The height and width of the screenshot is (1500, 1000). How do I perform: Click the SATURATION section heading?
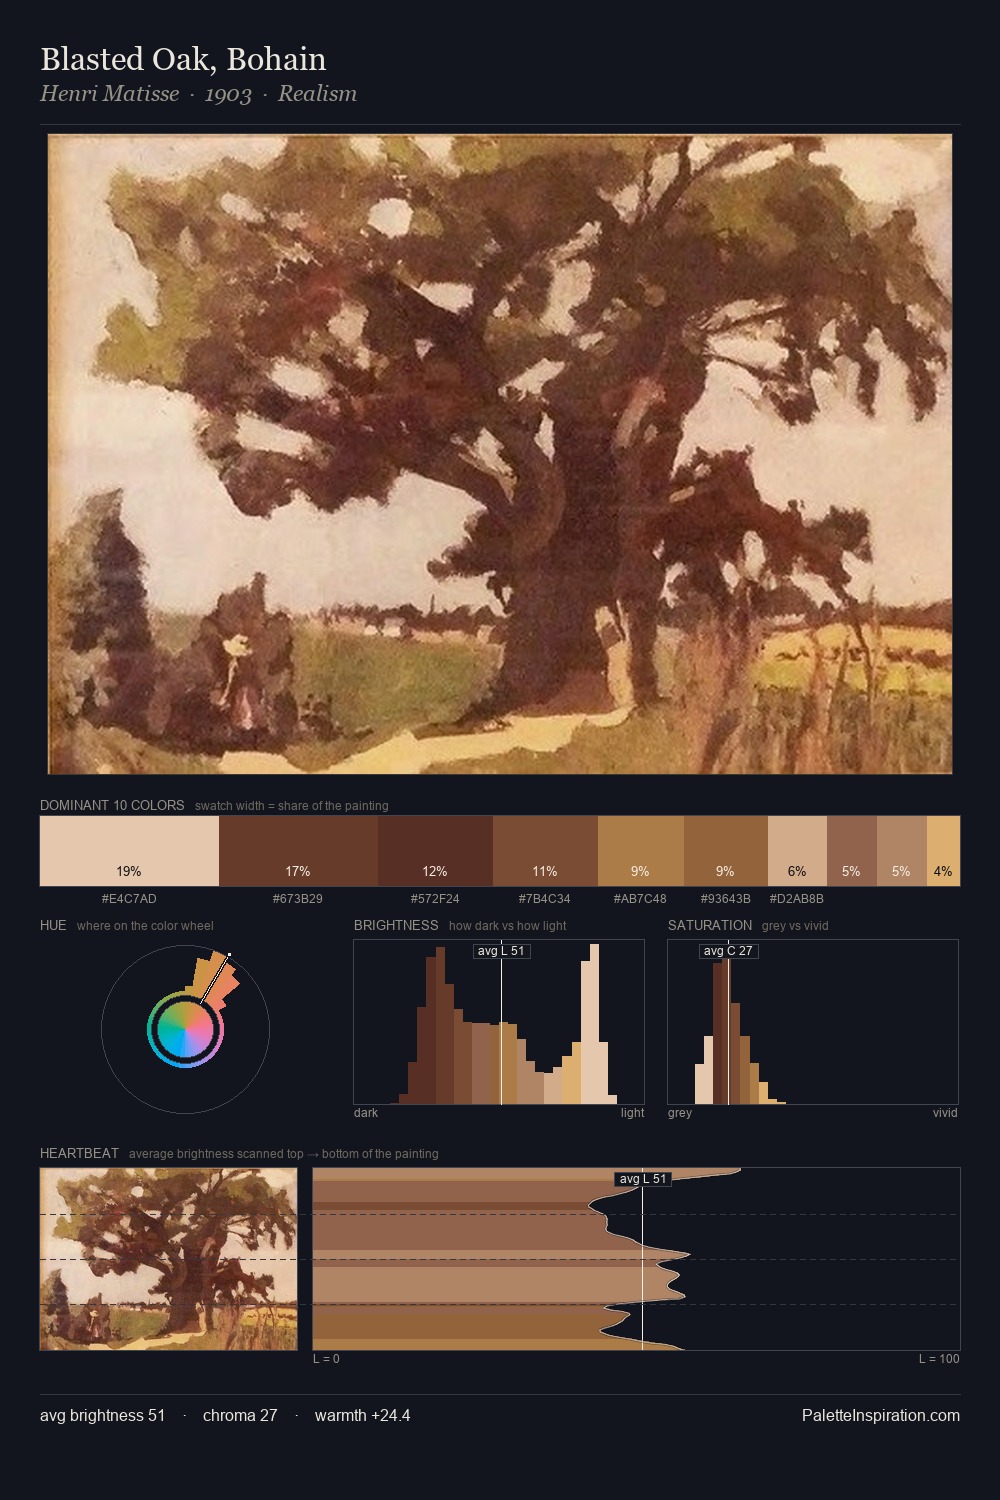pyautogui.click(x=710, y=925)
